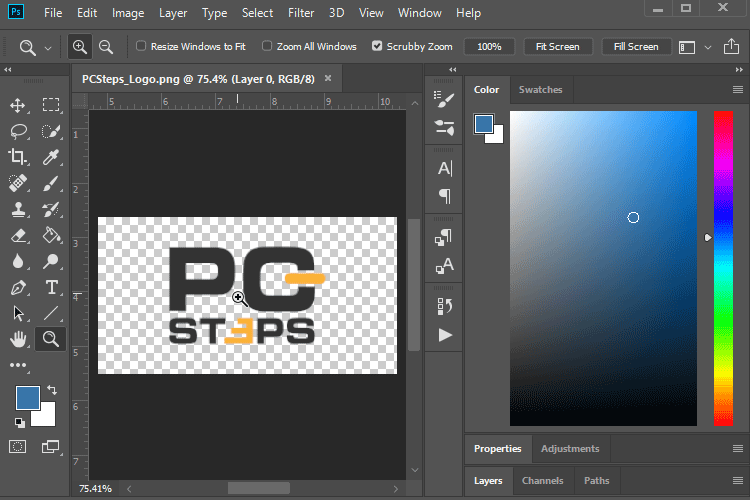750x500 pixels.
Task: Change the screen mode
Action: click(51, 447)
